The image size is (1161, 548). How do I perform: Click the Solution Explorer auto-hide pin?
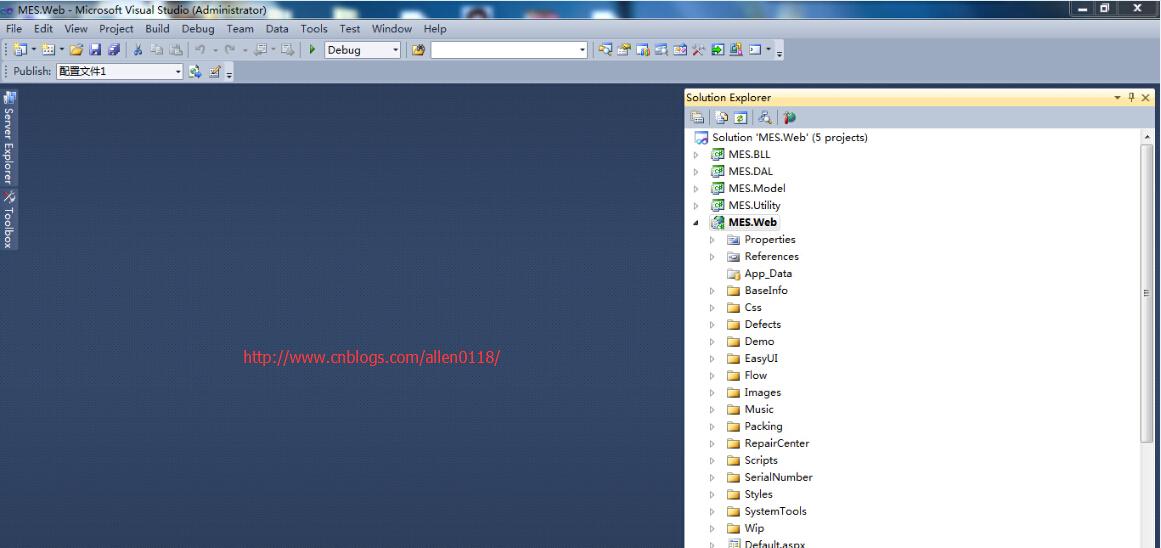pos(1131,97)
